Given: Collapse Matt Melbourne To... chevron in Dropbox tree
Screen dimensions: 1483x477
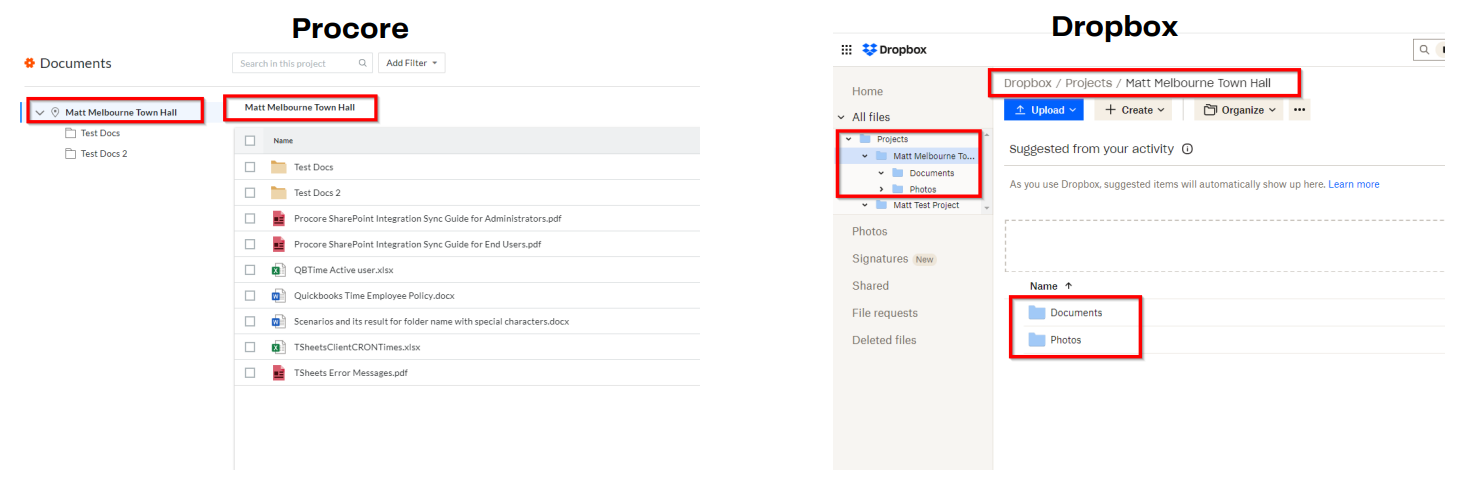Looking at the screenshot, I should [865, 156].
